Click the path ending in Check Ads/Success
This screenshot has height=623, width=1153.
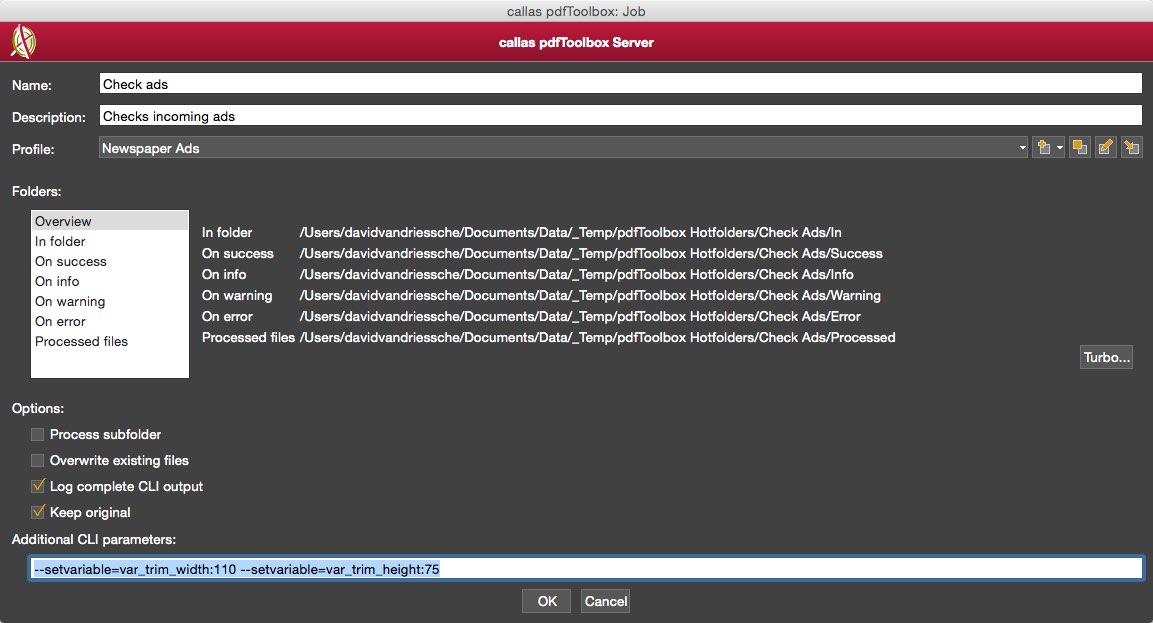click(591, 254)
